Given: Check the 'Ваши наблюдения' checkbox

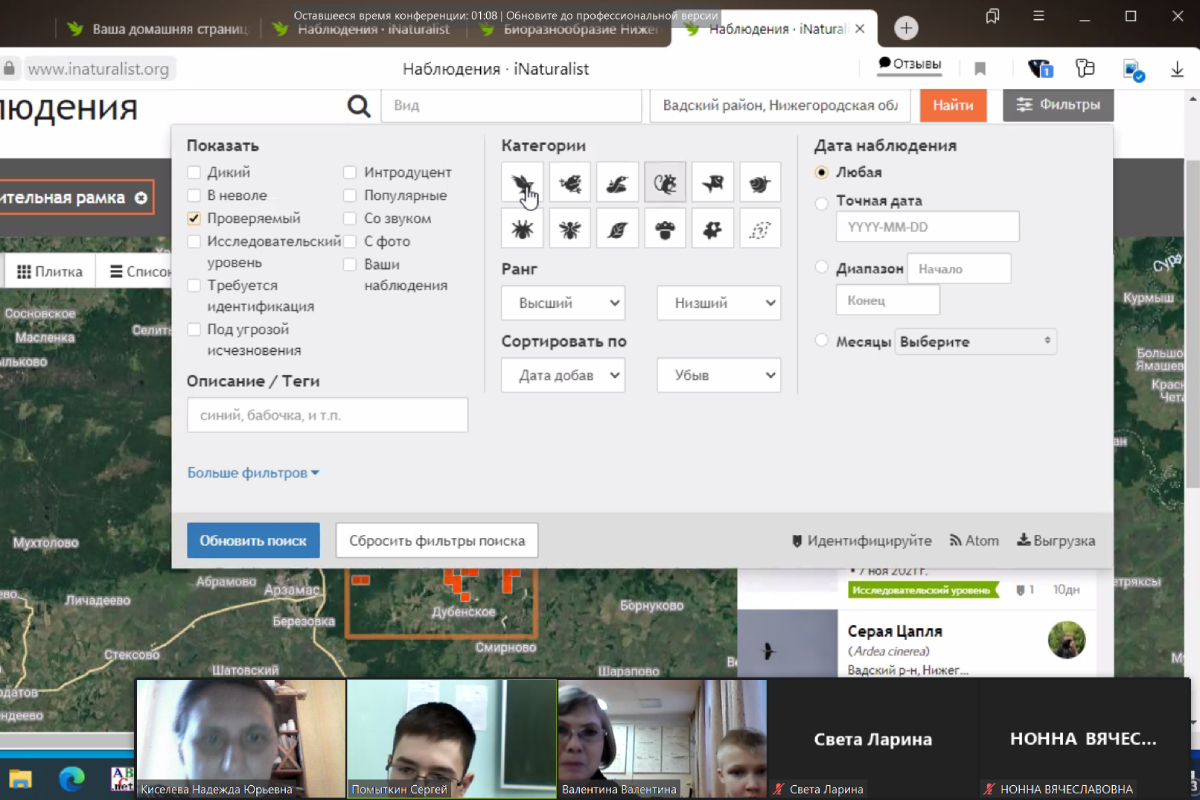Looking at the screenshot, I should coord(350,264).
